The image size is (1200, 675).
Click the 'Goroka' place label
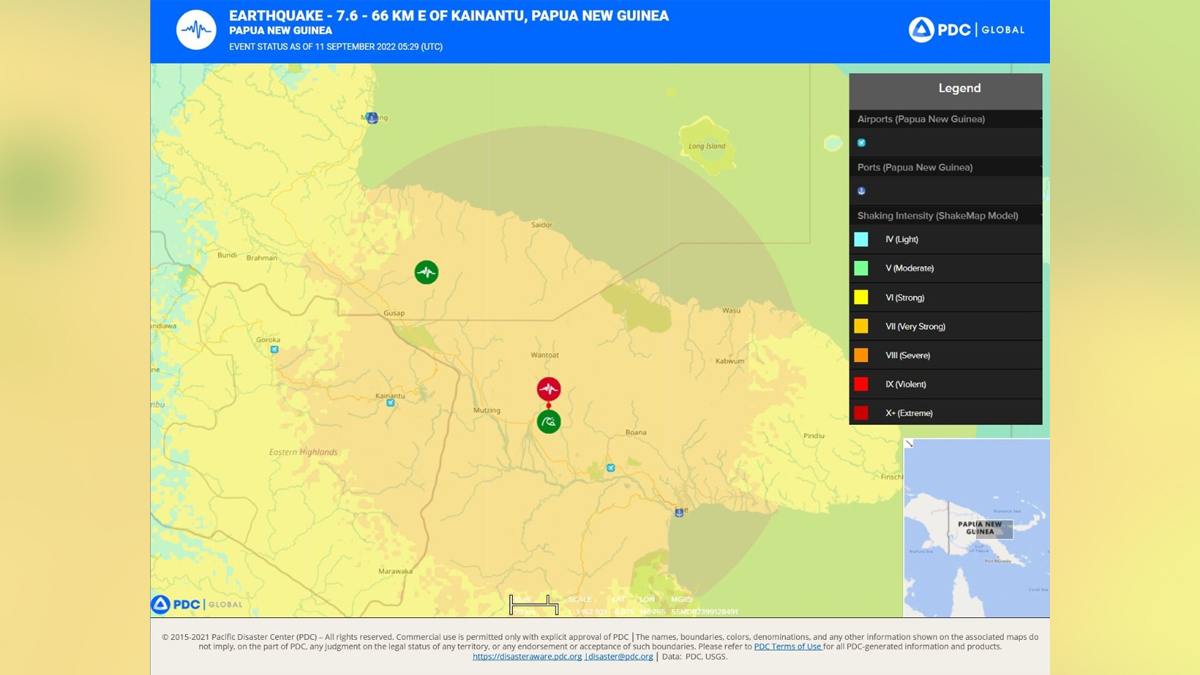(268, 340)
